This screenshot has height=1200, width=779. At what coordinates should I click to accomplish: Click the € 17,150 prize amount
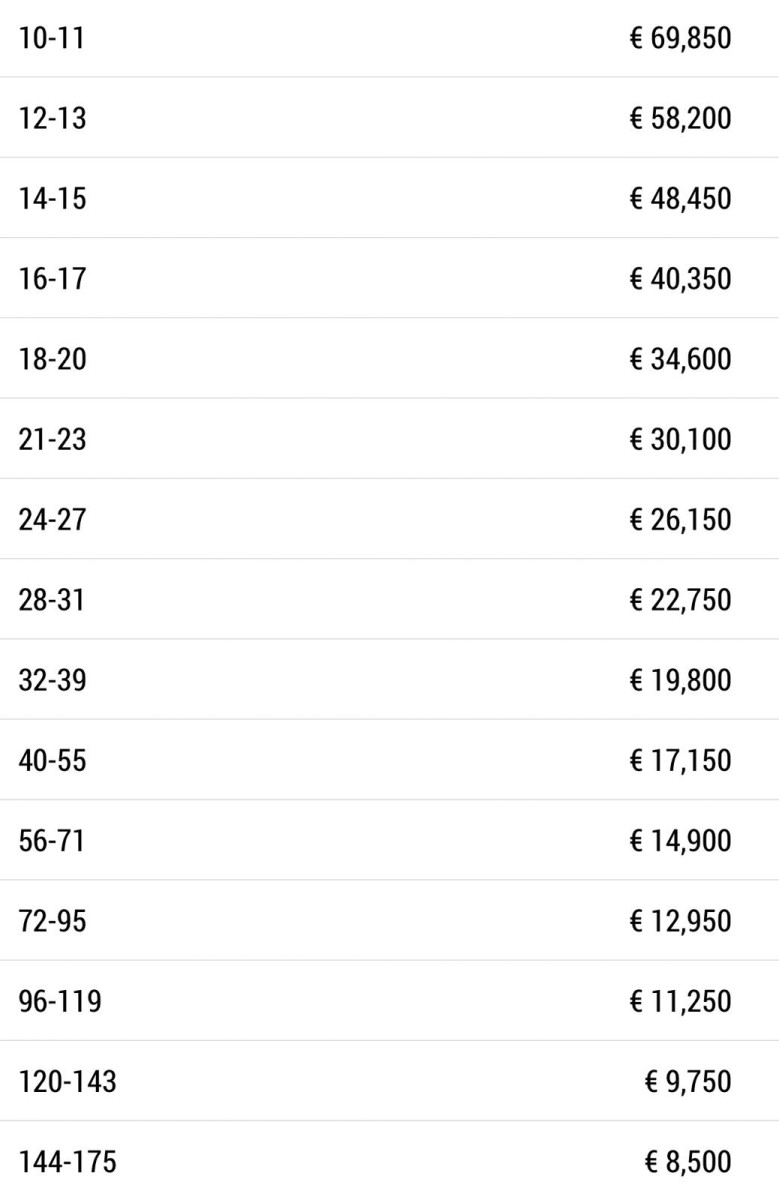tap(680, 761)
